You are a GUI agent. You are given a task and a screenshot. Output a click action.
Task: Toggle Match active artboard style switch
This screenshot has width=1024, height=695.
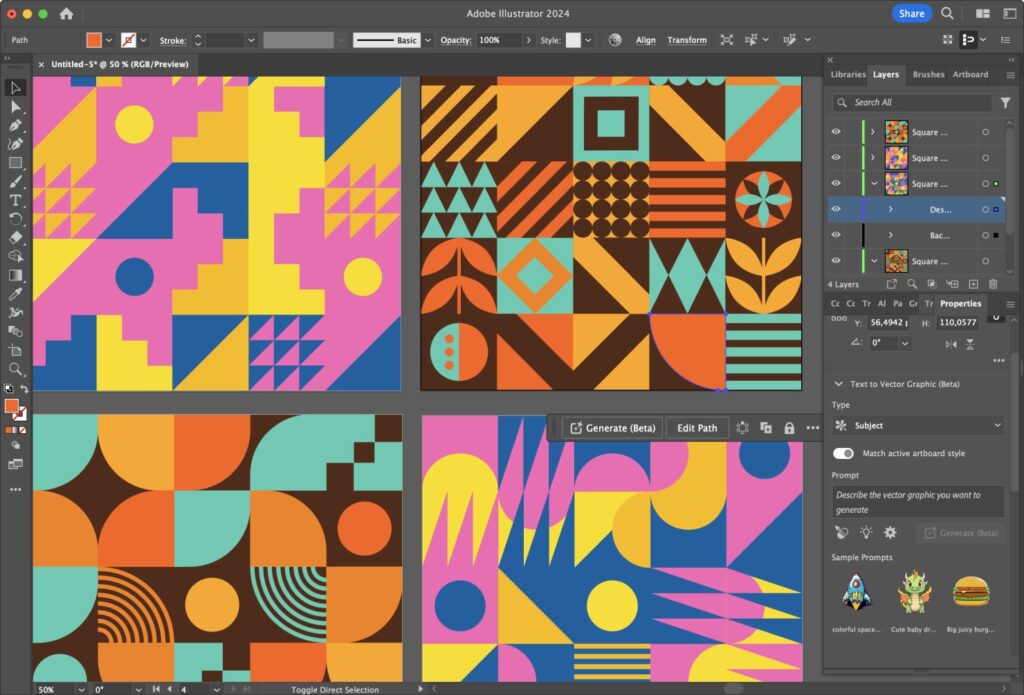click(x=843, y=453)
